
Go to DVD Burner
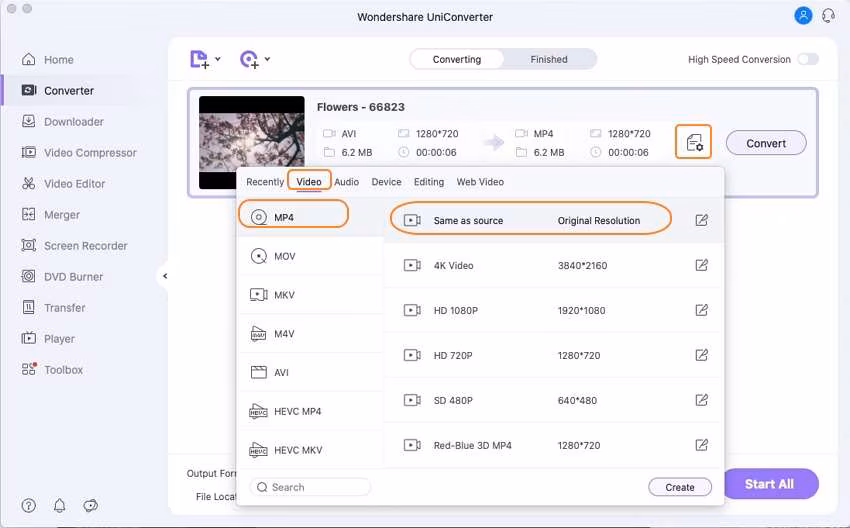coord(62,276)
